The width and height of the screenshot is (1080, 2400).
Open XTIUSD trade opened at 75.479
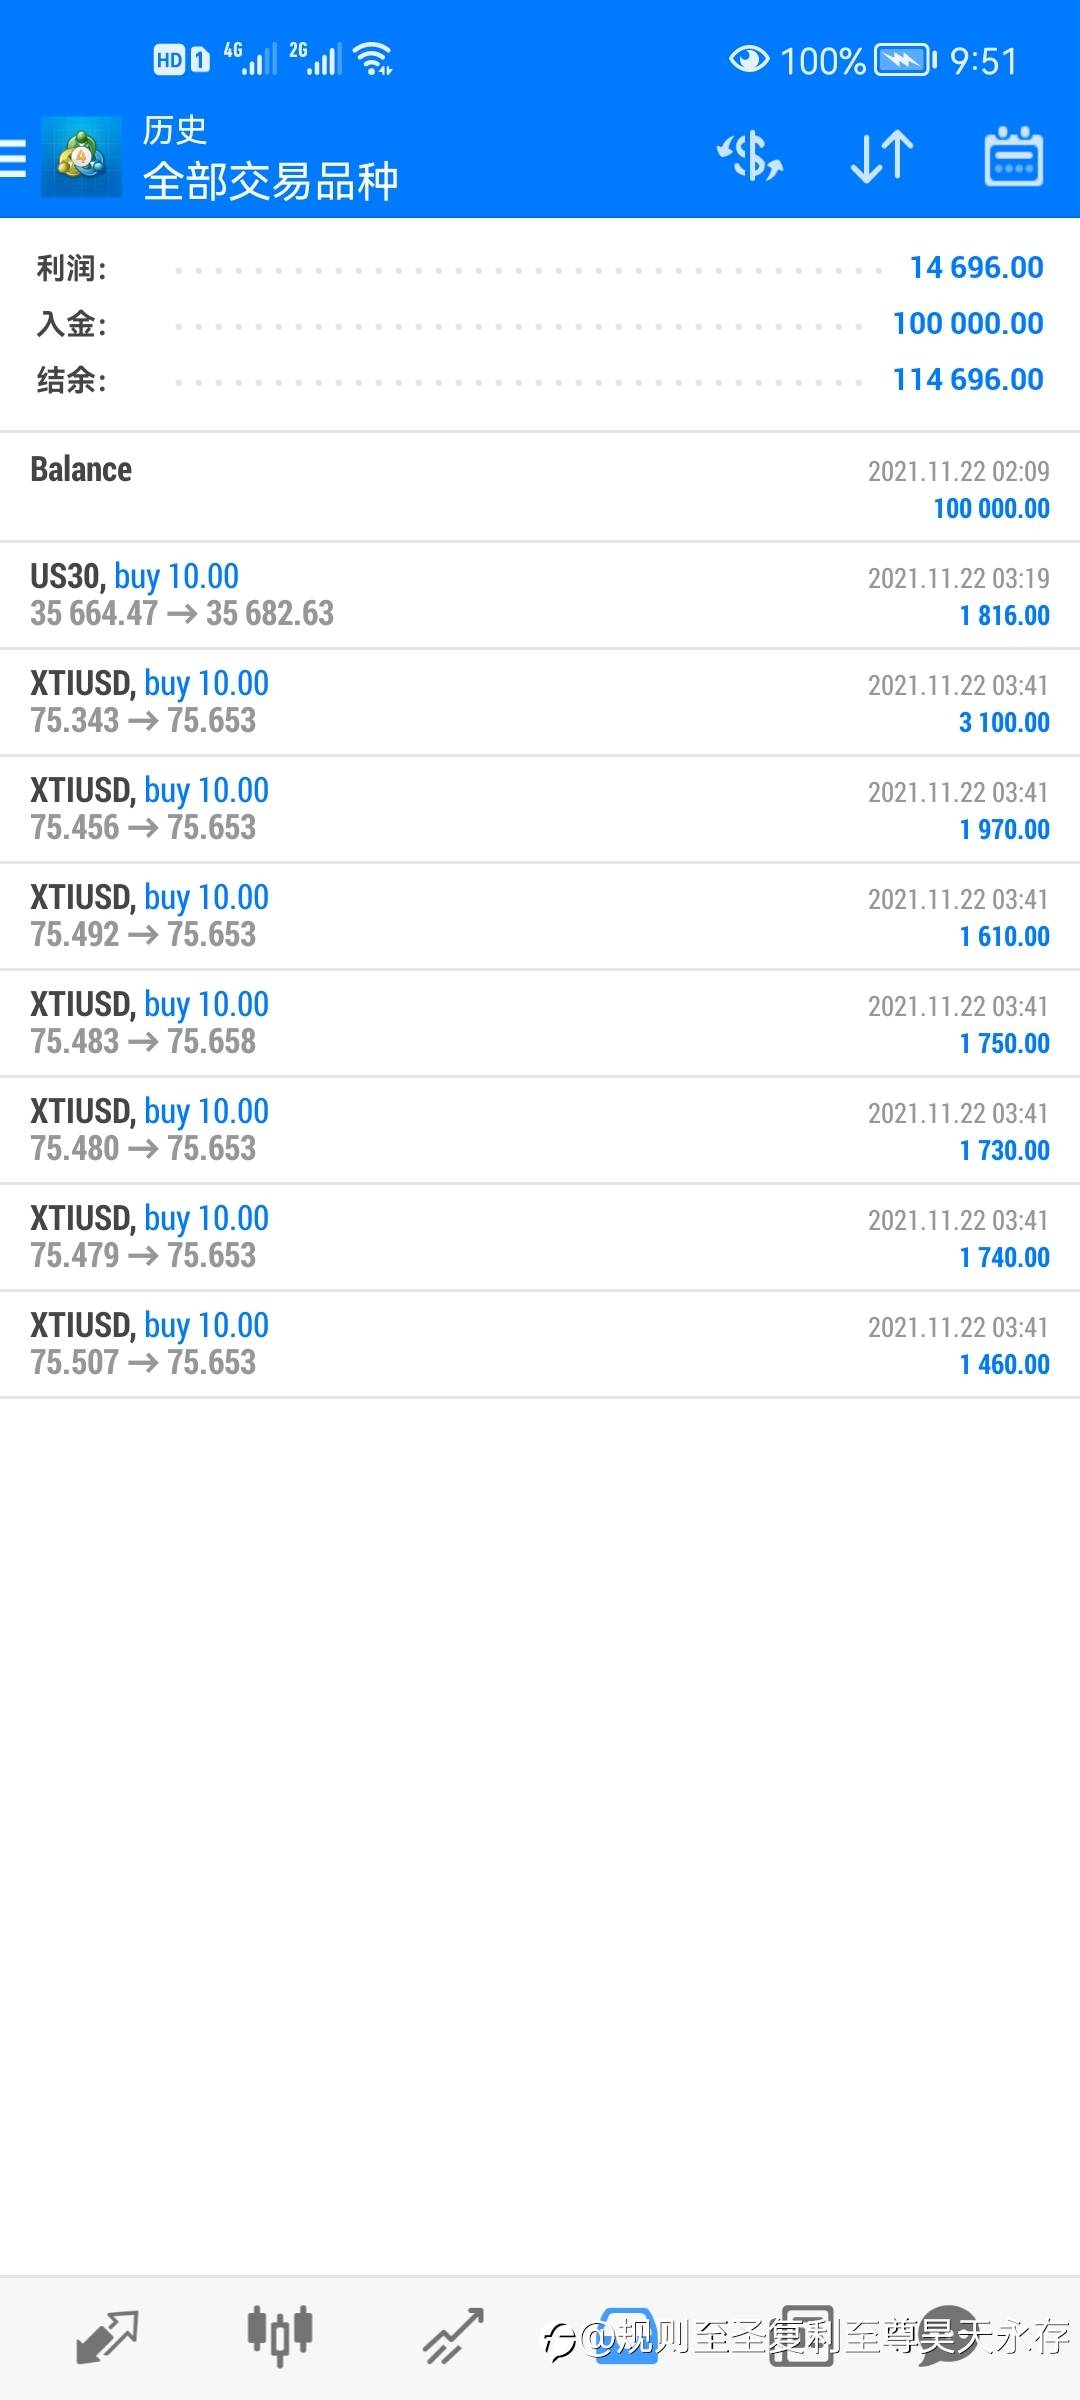click(x=540, y=1237)
